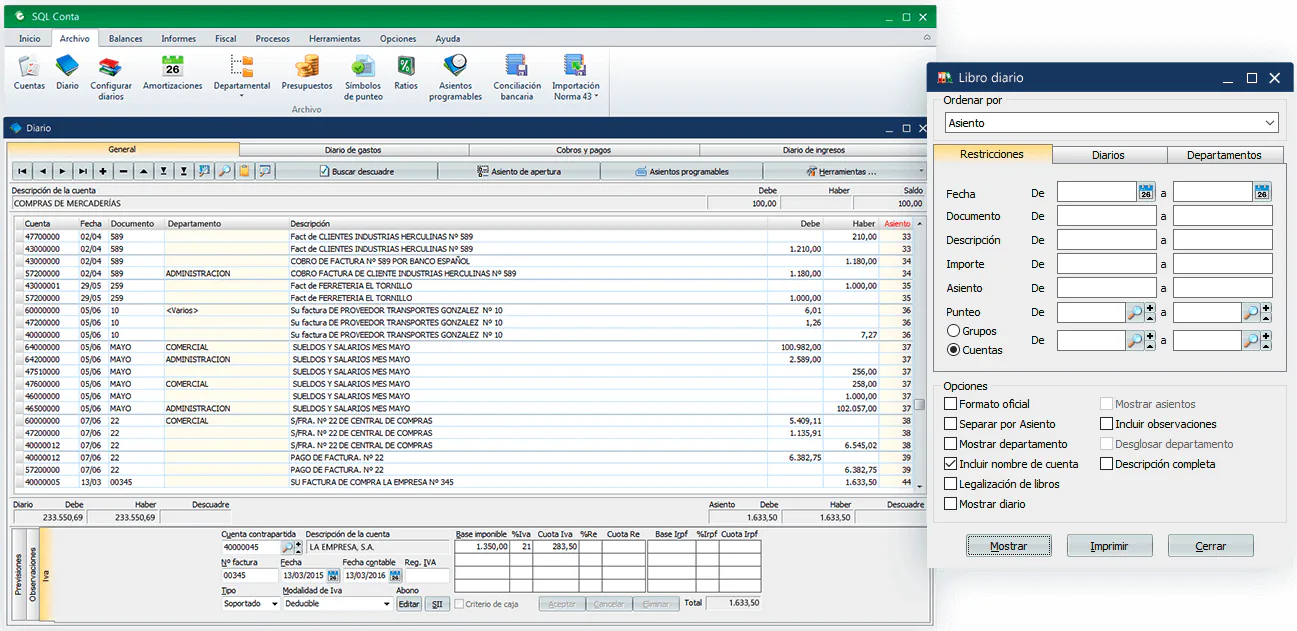Go to next record in Diario toolbar
Screen dimensions: 1297x631
pyautogui.click(x=62, y=171)
